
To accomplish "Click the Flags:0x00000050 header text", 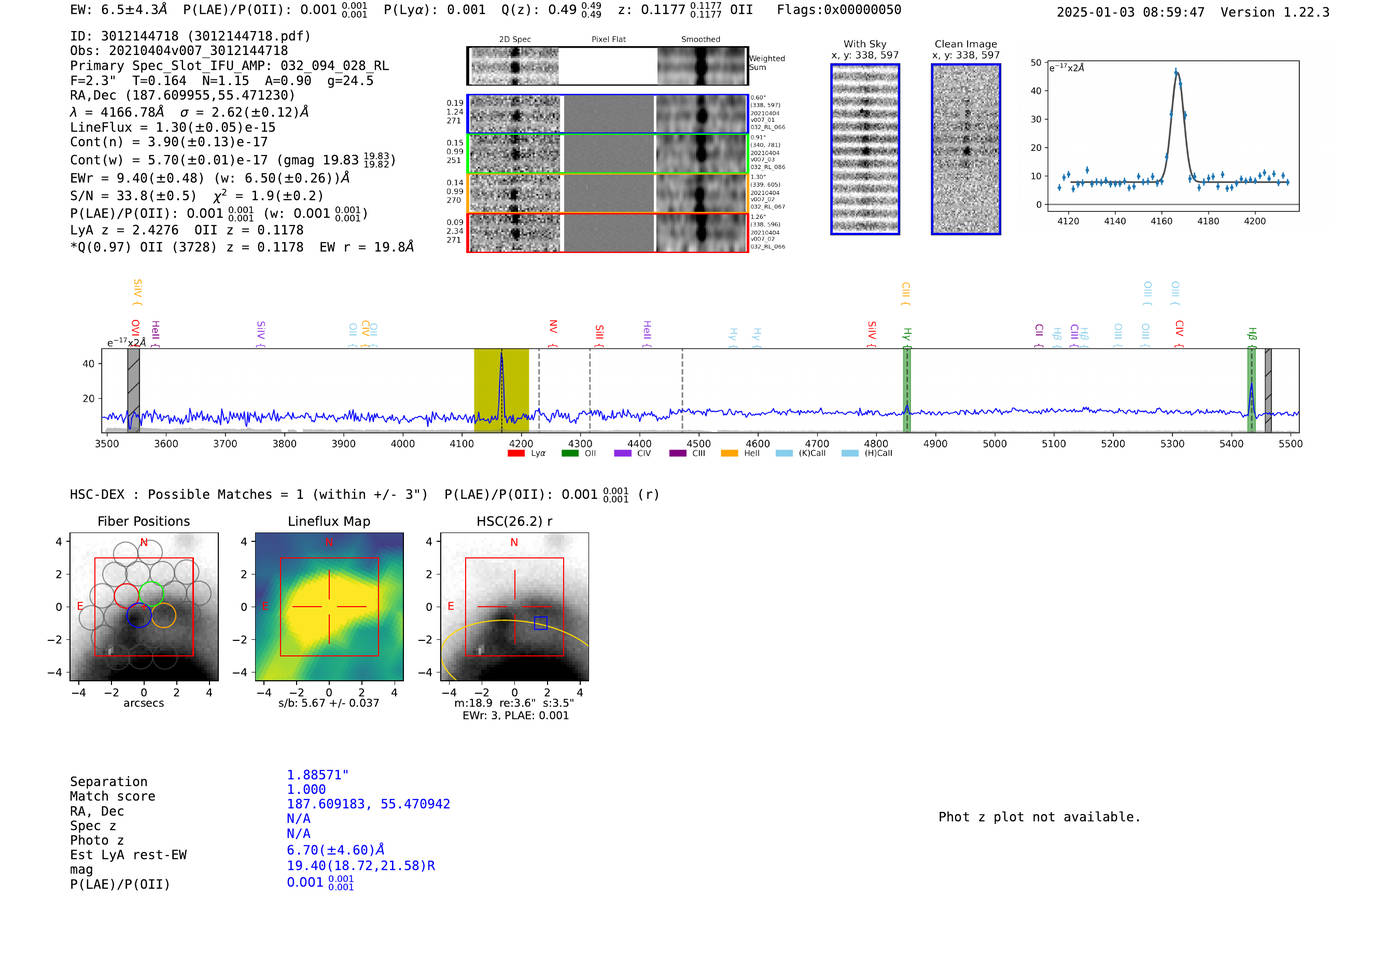I will pos(839,10).
